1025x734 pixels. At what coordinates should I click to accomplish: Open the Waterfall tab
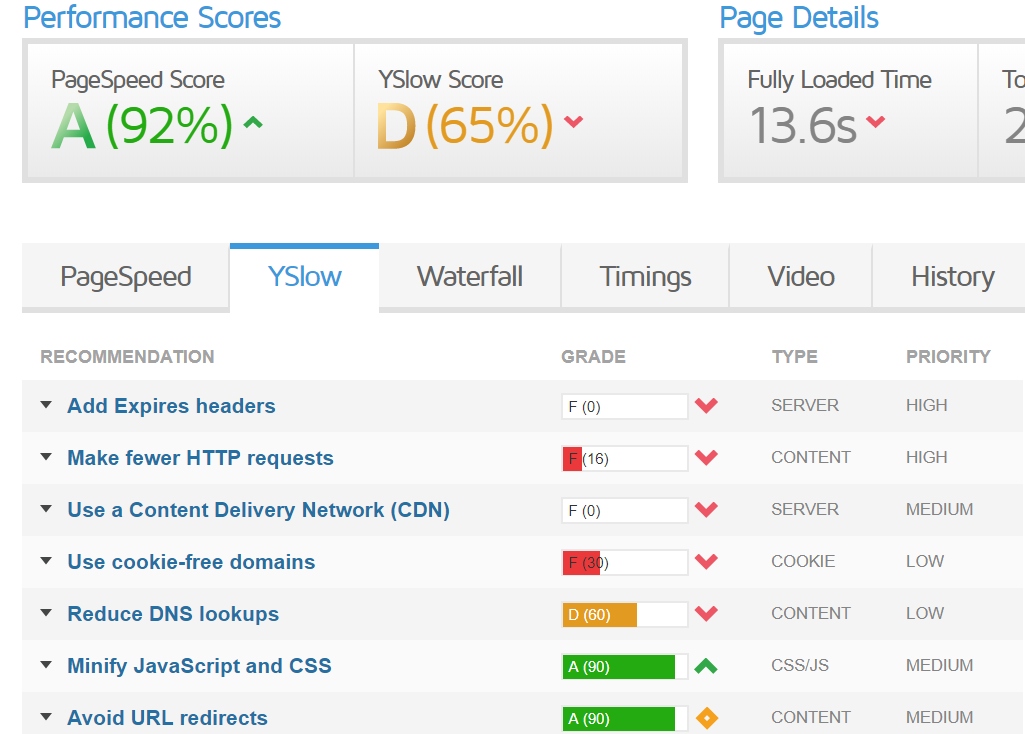click(x=469, y=277)
